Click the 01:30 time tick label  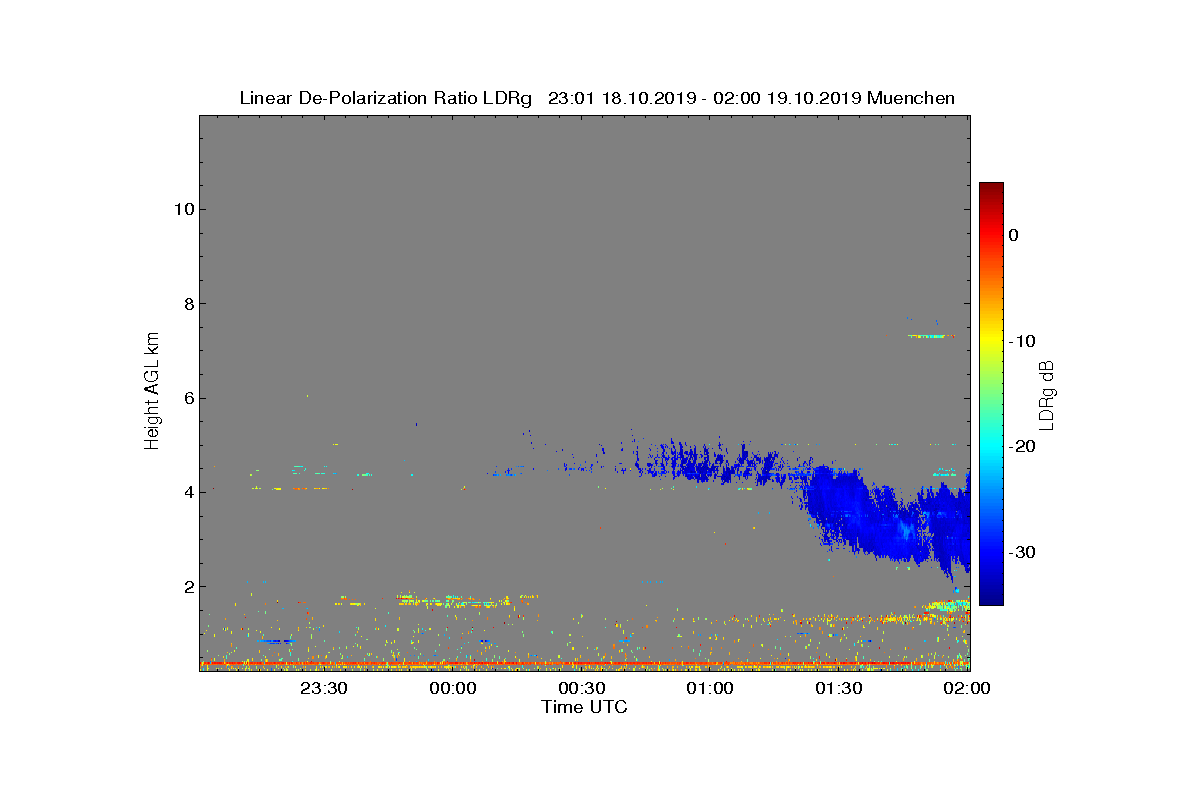839,688
